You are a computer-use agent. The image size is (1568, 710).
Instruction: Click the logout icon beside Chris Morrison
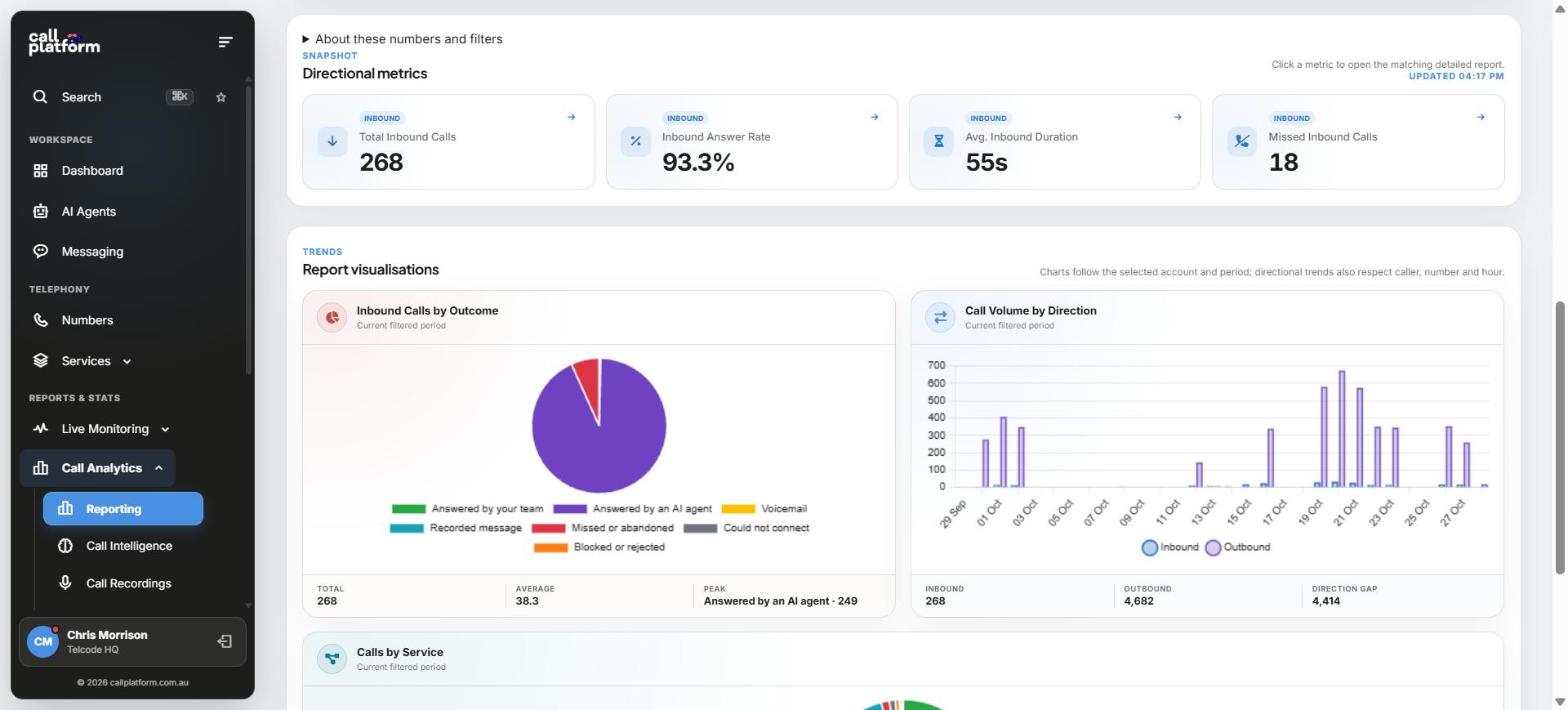(x=225, y=642)
